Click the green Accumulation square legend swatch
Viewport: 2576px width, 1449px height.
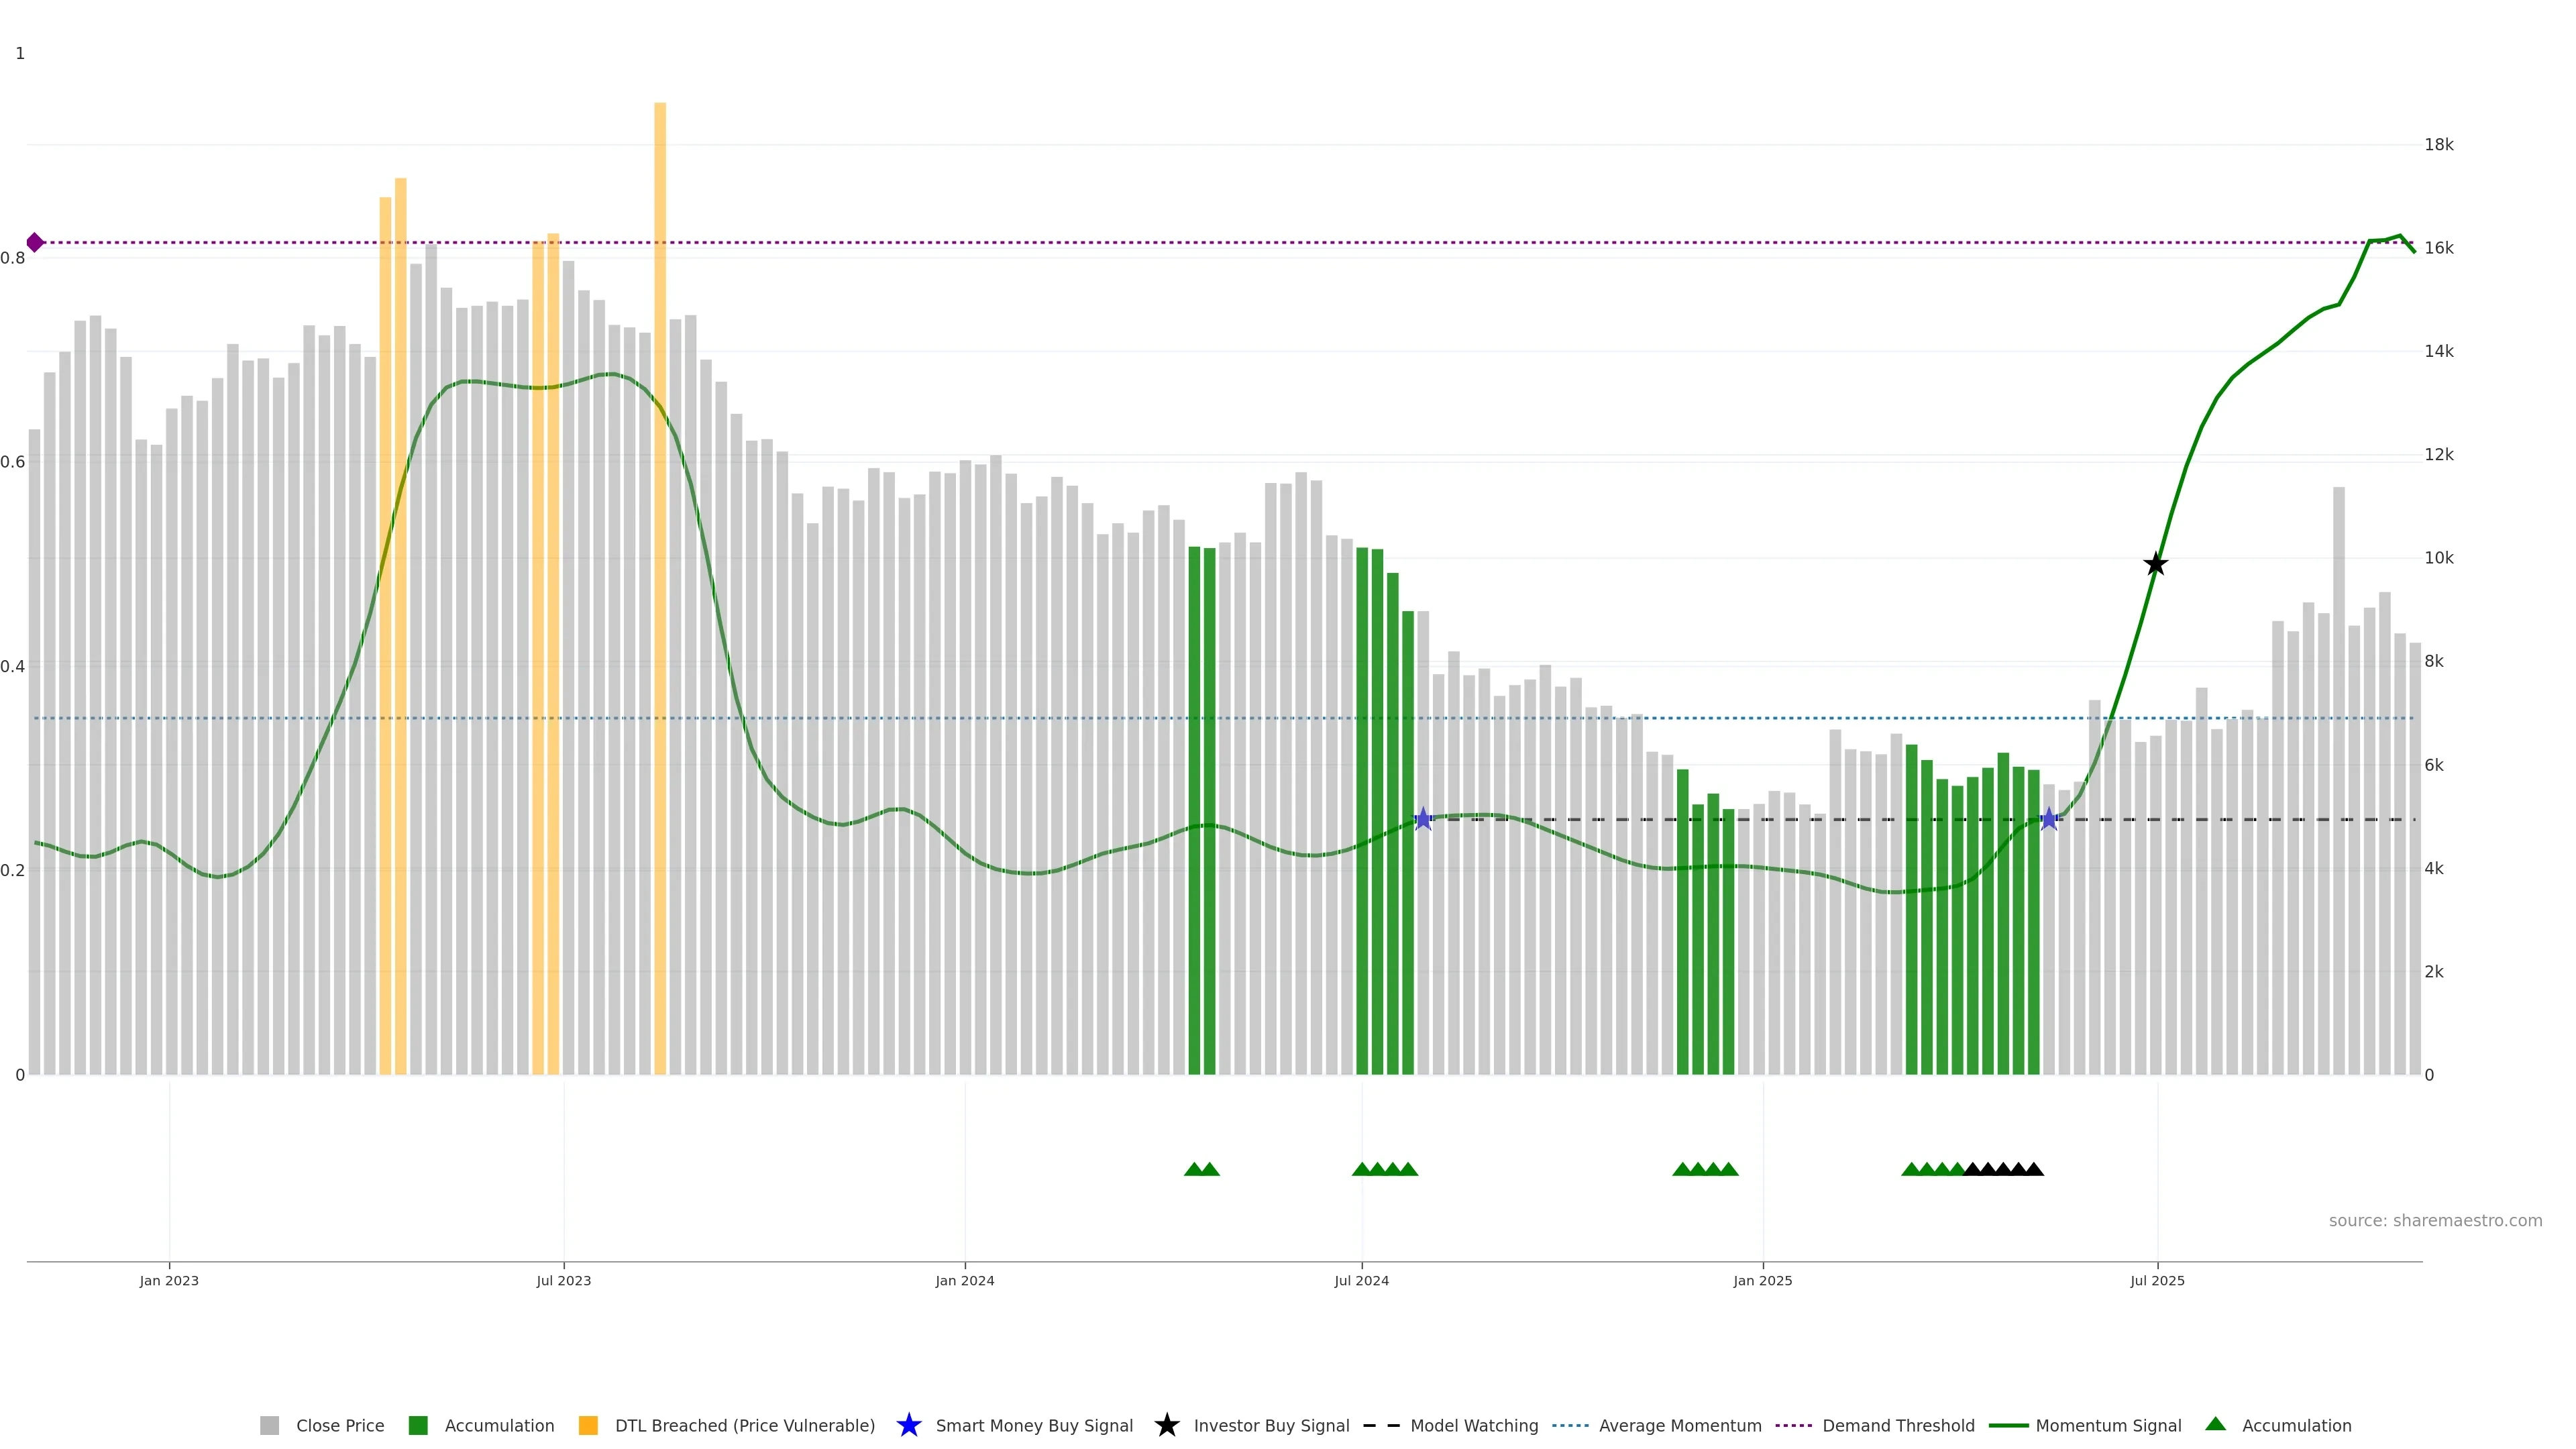pos(418,1425)
